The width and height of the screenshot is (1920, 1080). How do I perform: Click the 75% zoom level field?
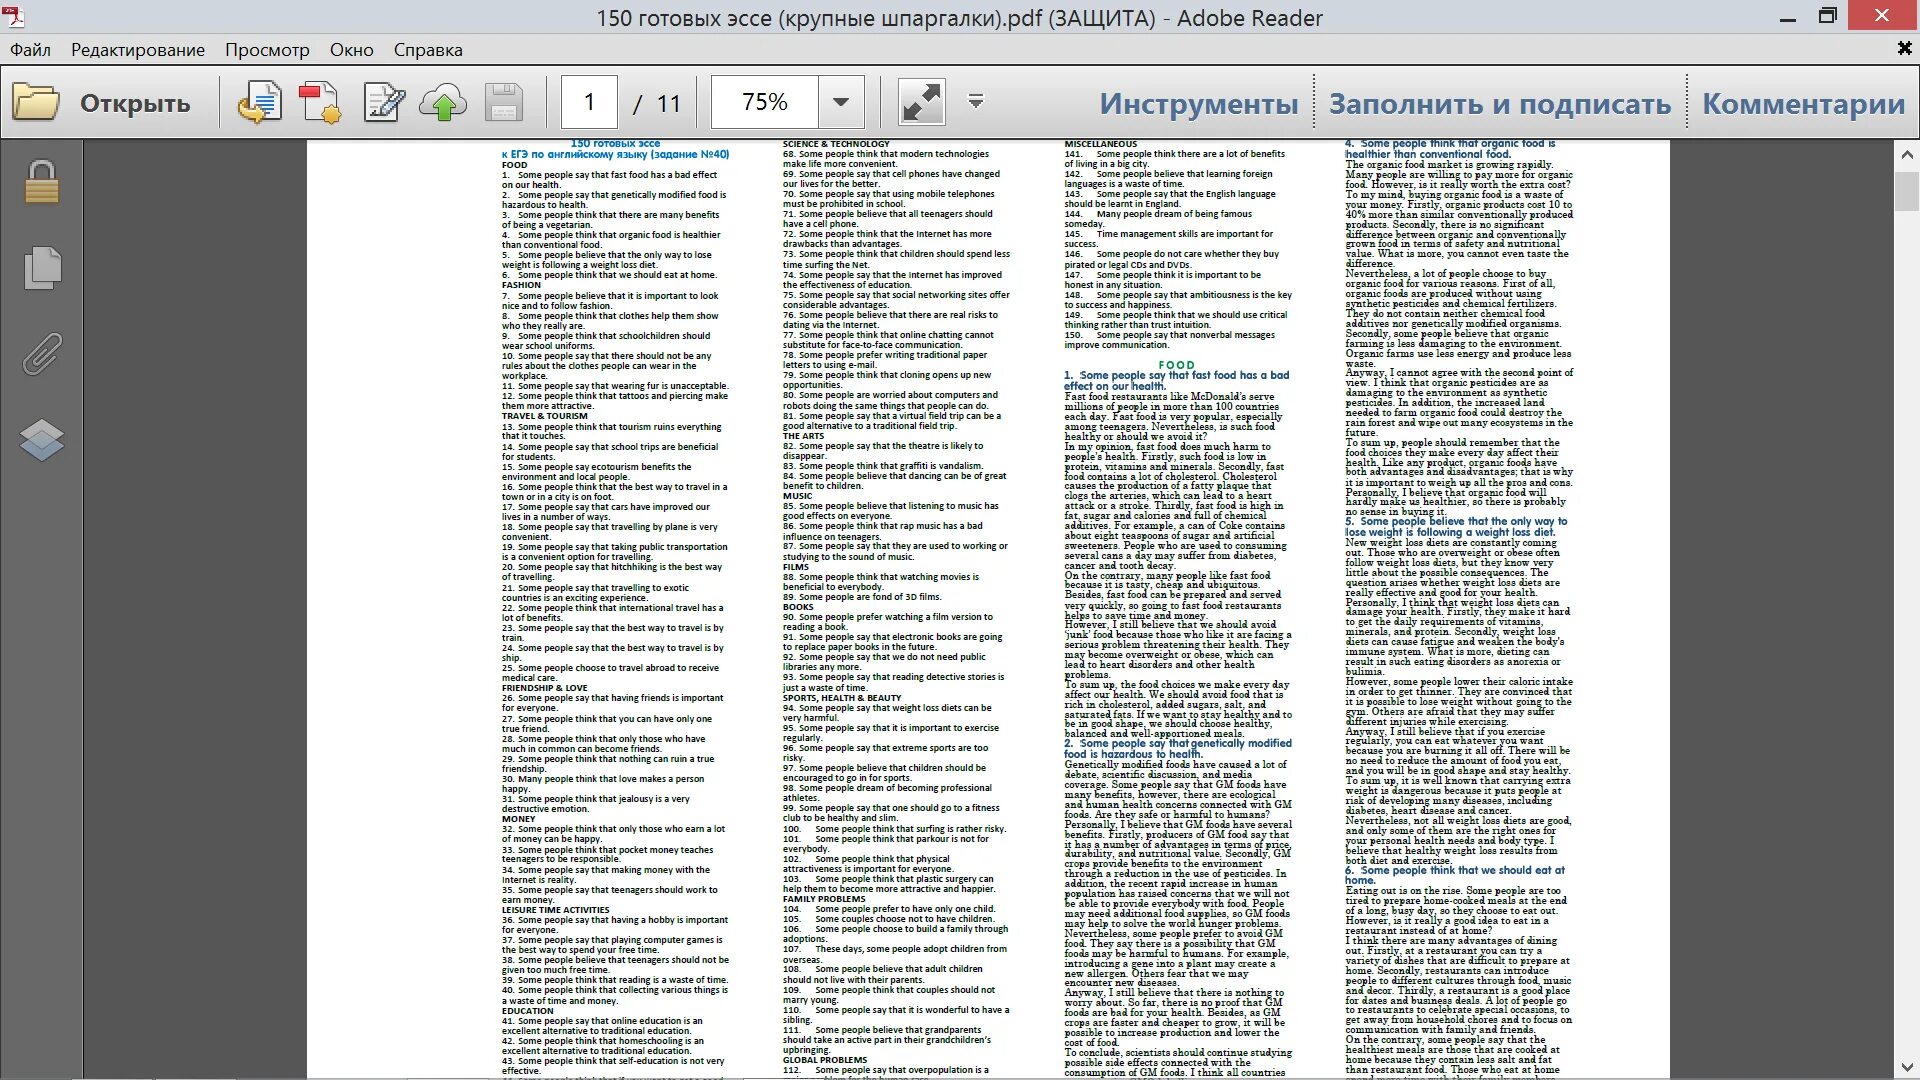coord(765,102)
